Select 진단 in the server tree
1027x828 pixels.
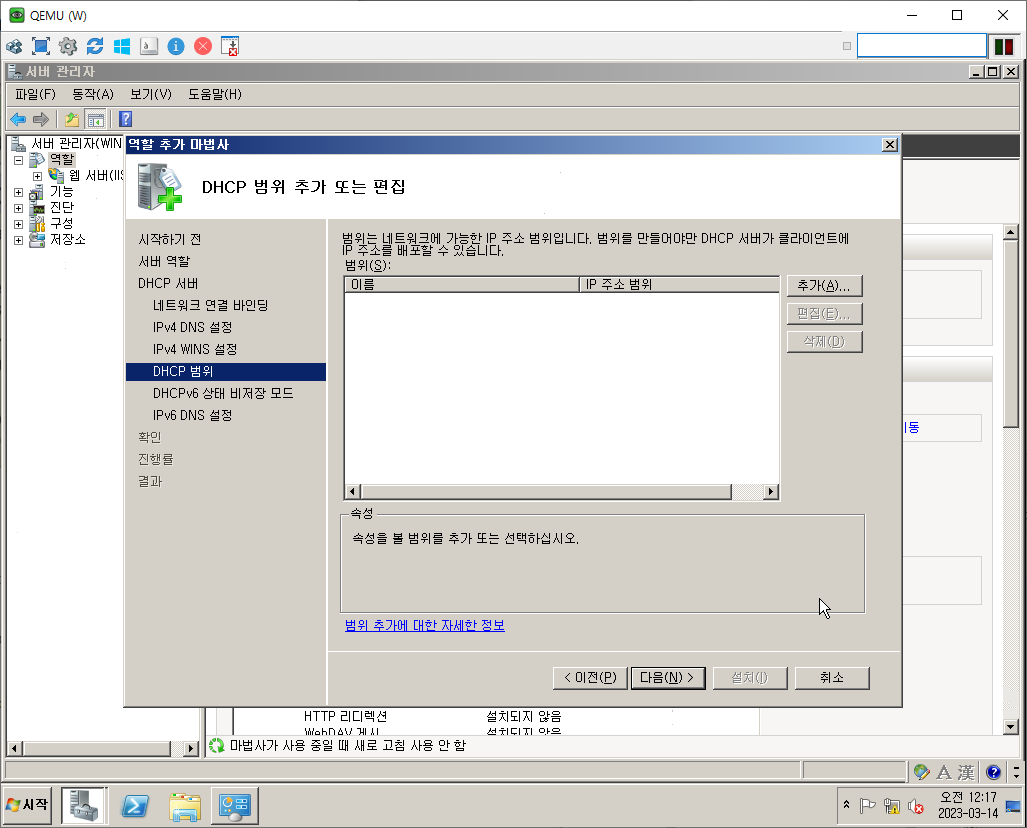(62, 207)
